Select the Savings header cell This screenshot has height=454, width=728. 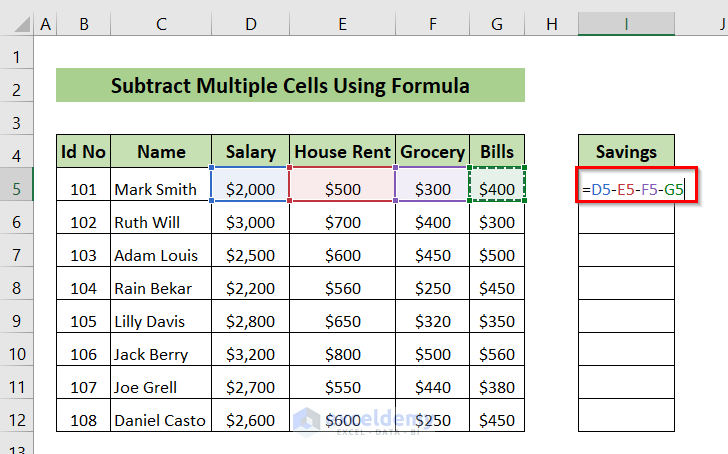tap(626, 152)
